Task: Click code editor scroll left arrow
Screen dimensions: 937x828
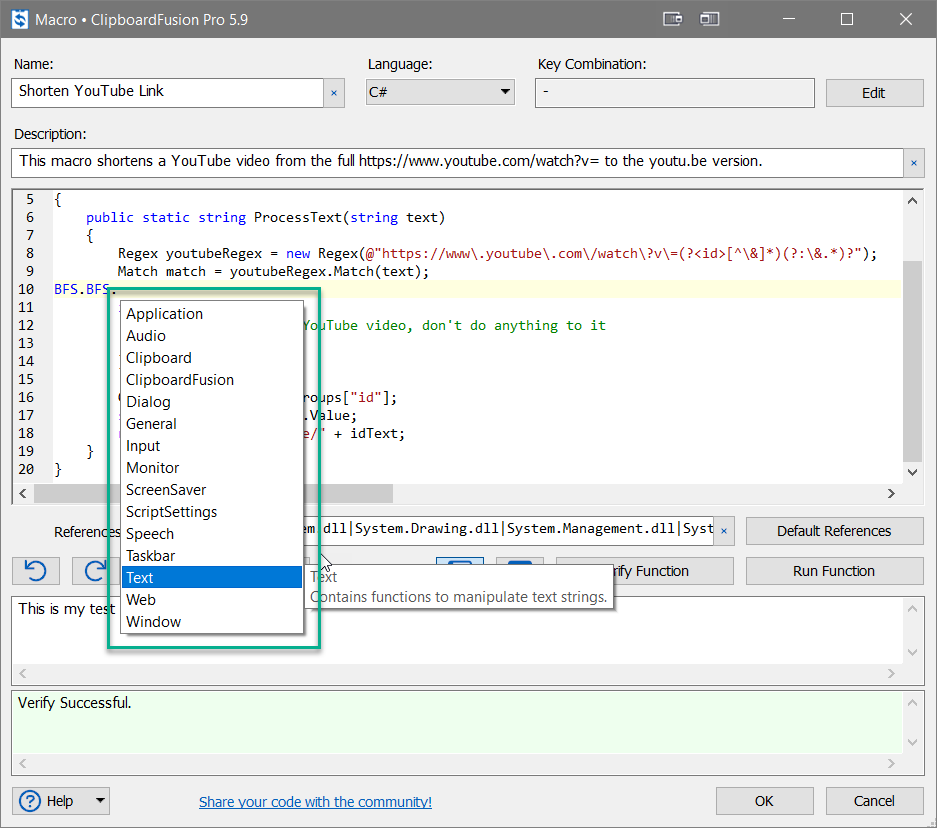Action: 23,493
